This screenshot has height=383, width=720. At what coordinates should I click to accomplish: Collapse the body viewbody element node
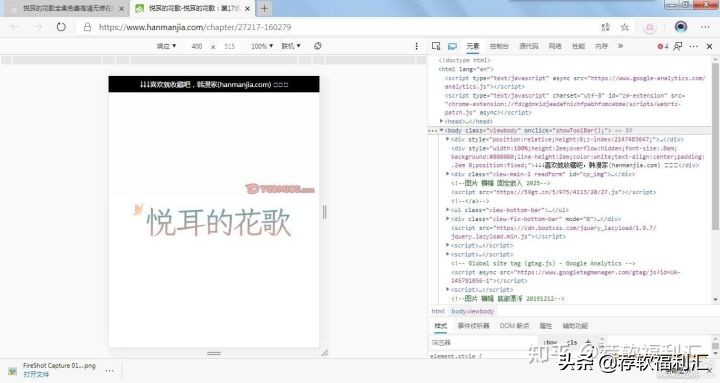(x=442, y=130)
